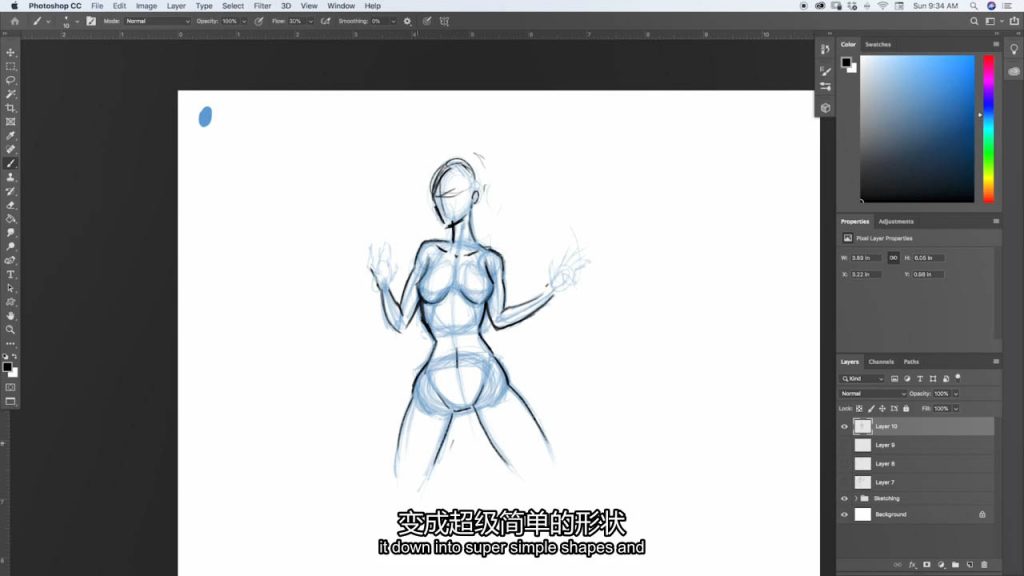Hide Layer 10 visibility eye

(x=844, y=426)
